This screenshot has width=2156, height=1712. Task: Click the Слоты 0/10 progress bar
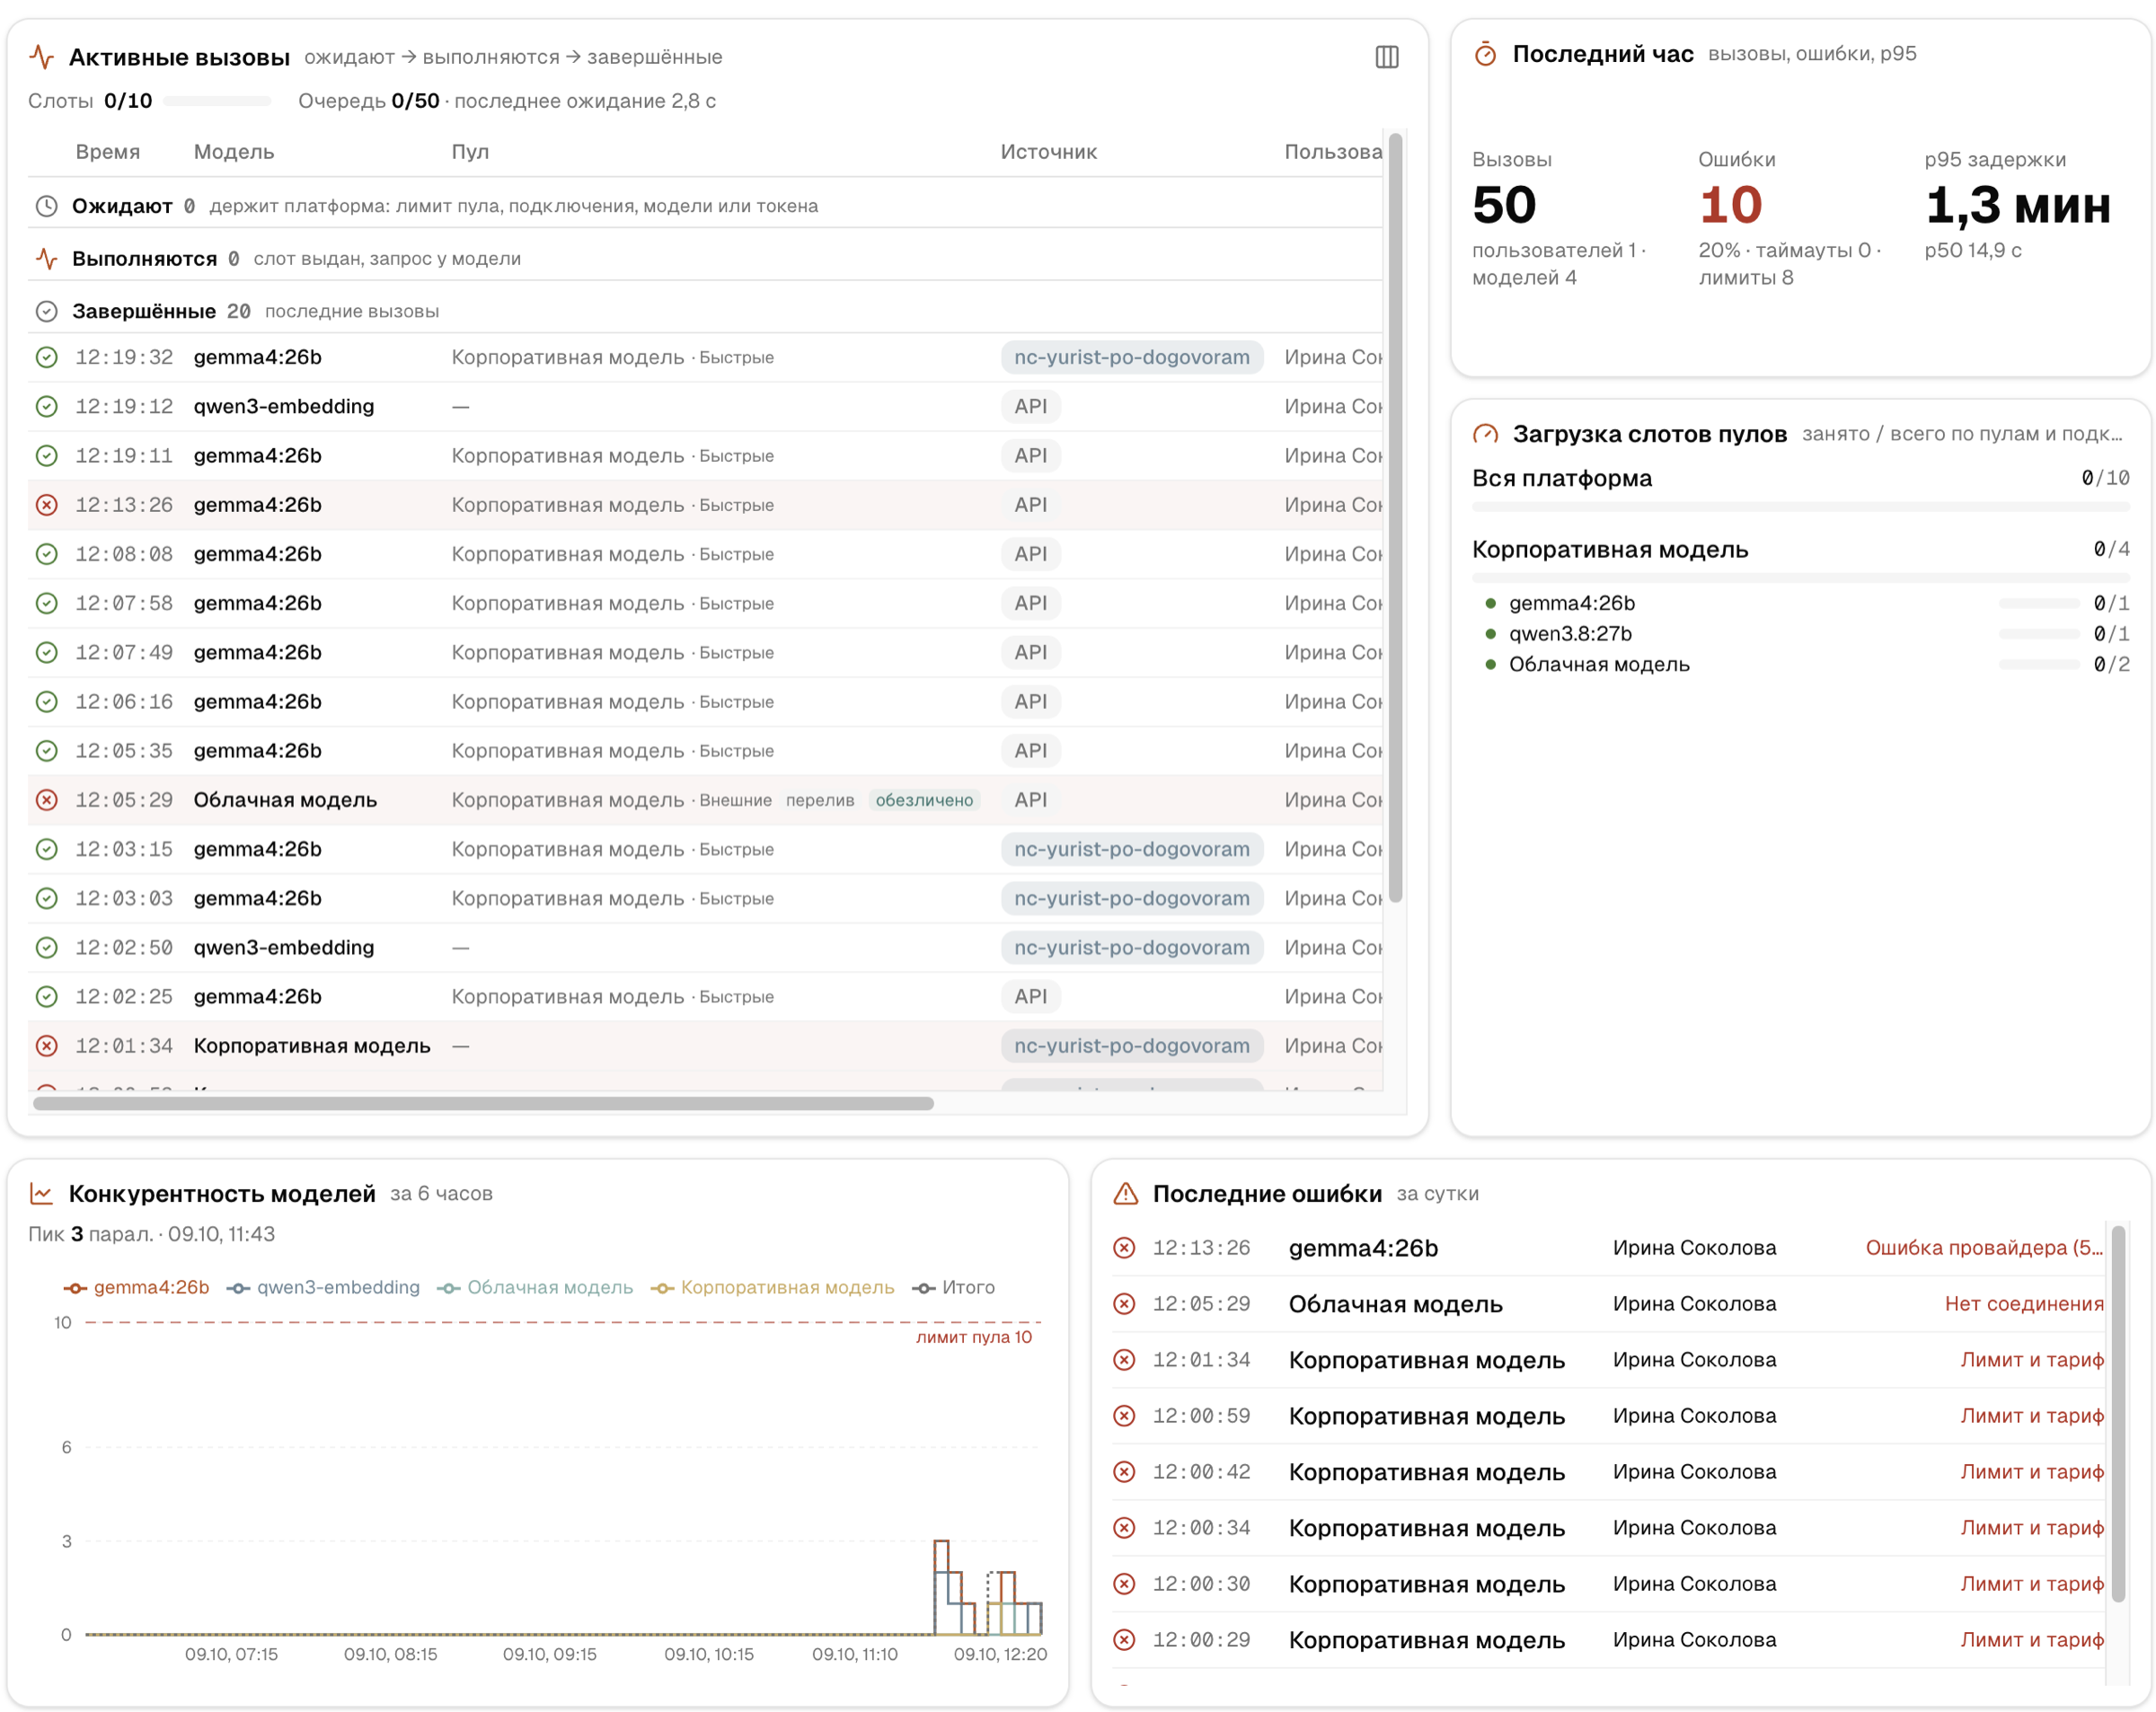pyautogui.click(x=217, y=101)
